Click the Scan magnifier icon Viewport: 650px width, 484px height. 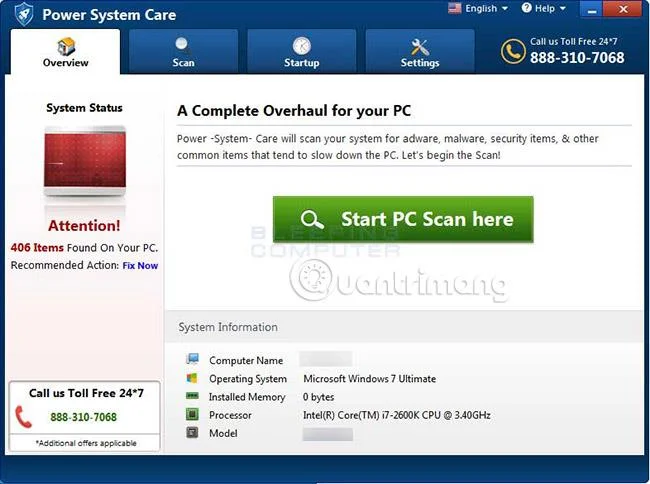182,46
